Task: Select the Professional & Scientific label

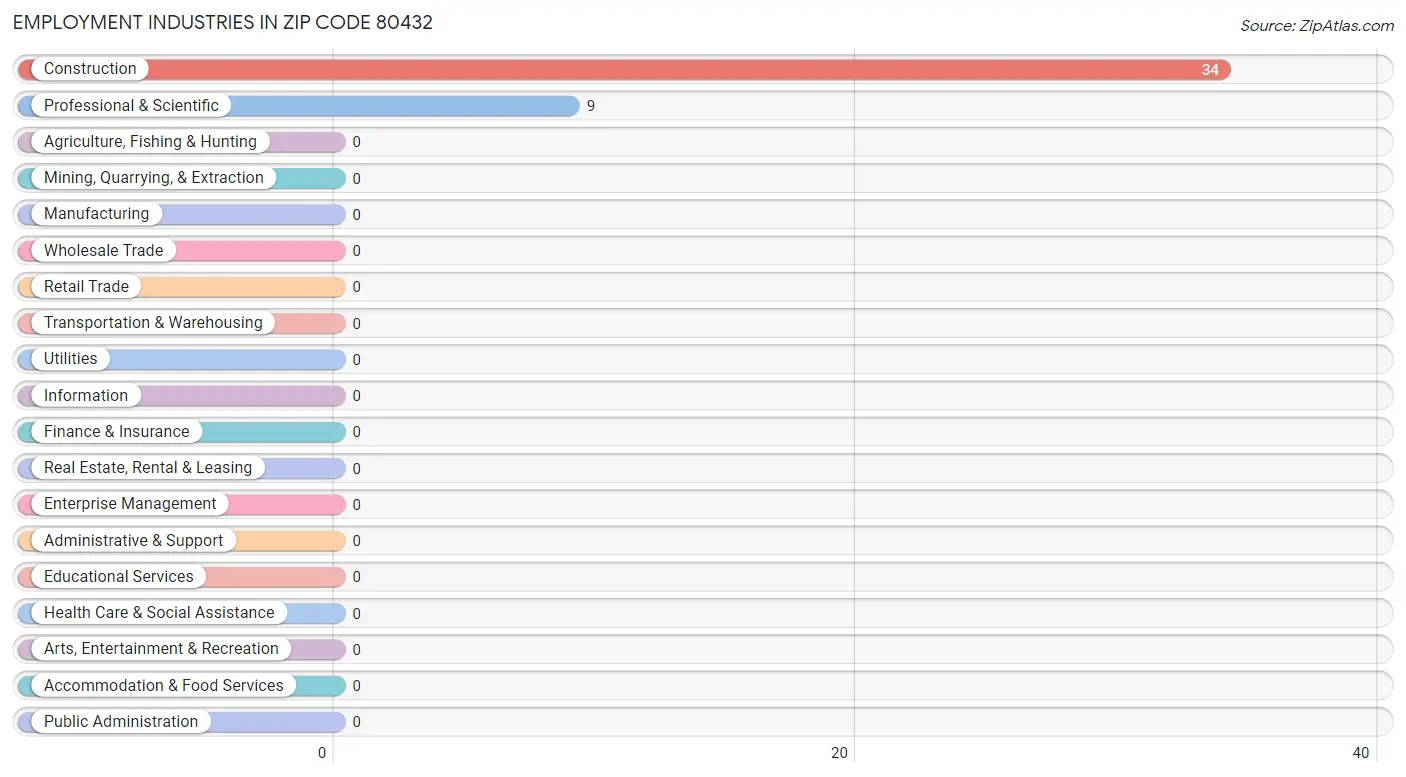Action: 131,105
